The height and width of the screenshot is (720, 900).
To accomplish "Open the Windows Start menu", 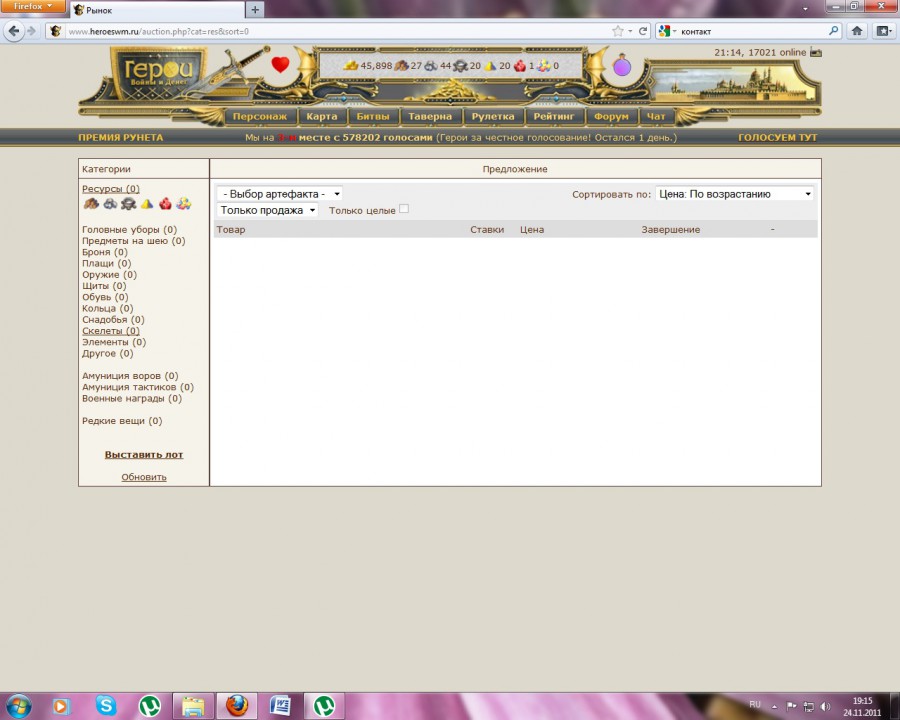I will point(19,706).
